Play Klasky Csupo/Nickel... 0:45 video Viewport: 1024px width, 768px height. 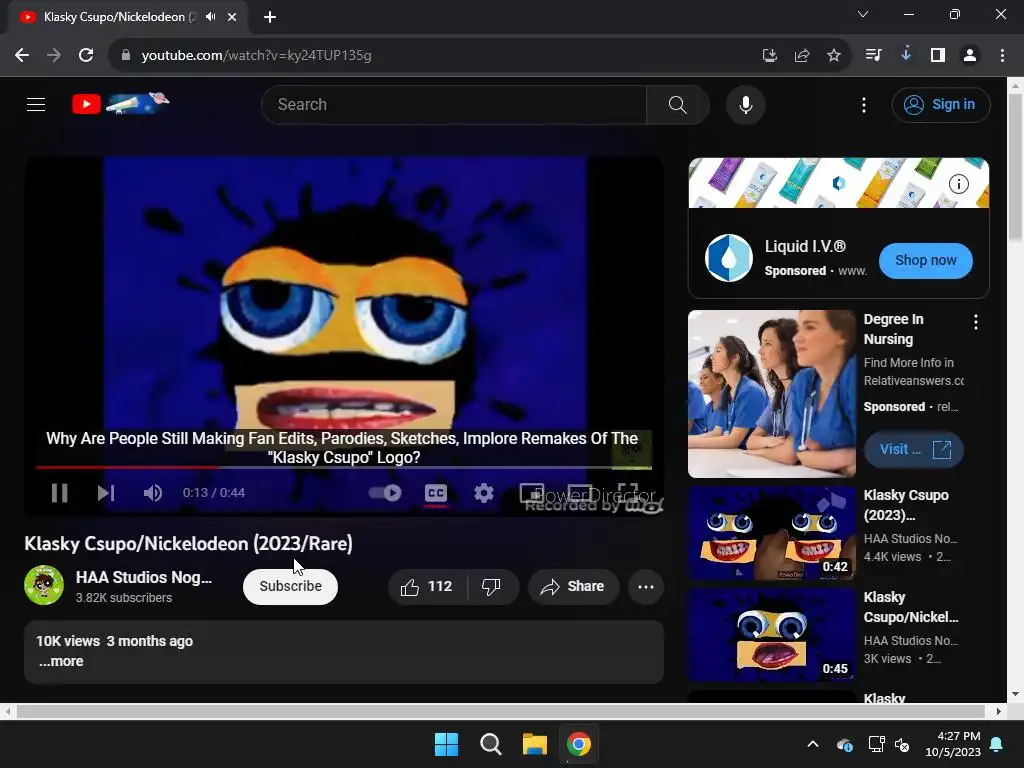pyautogui.click(x=771, y=635)
